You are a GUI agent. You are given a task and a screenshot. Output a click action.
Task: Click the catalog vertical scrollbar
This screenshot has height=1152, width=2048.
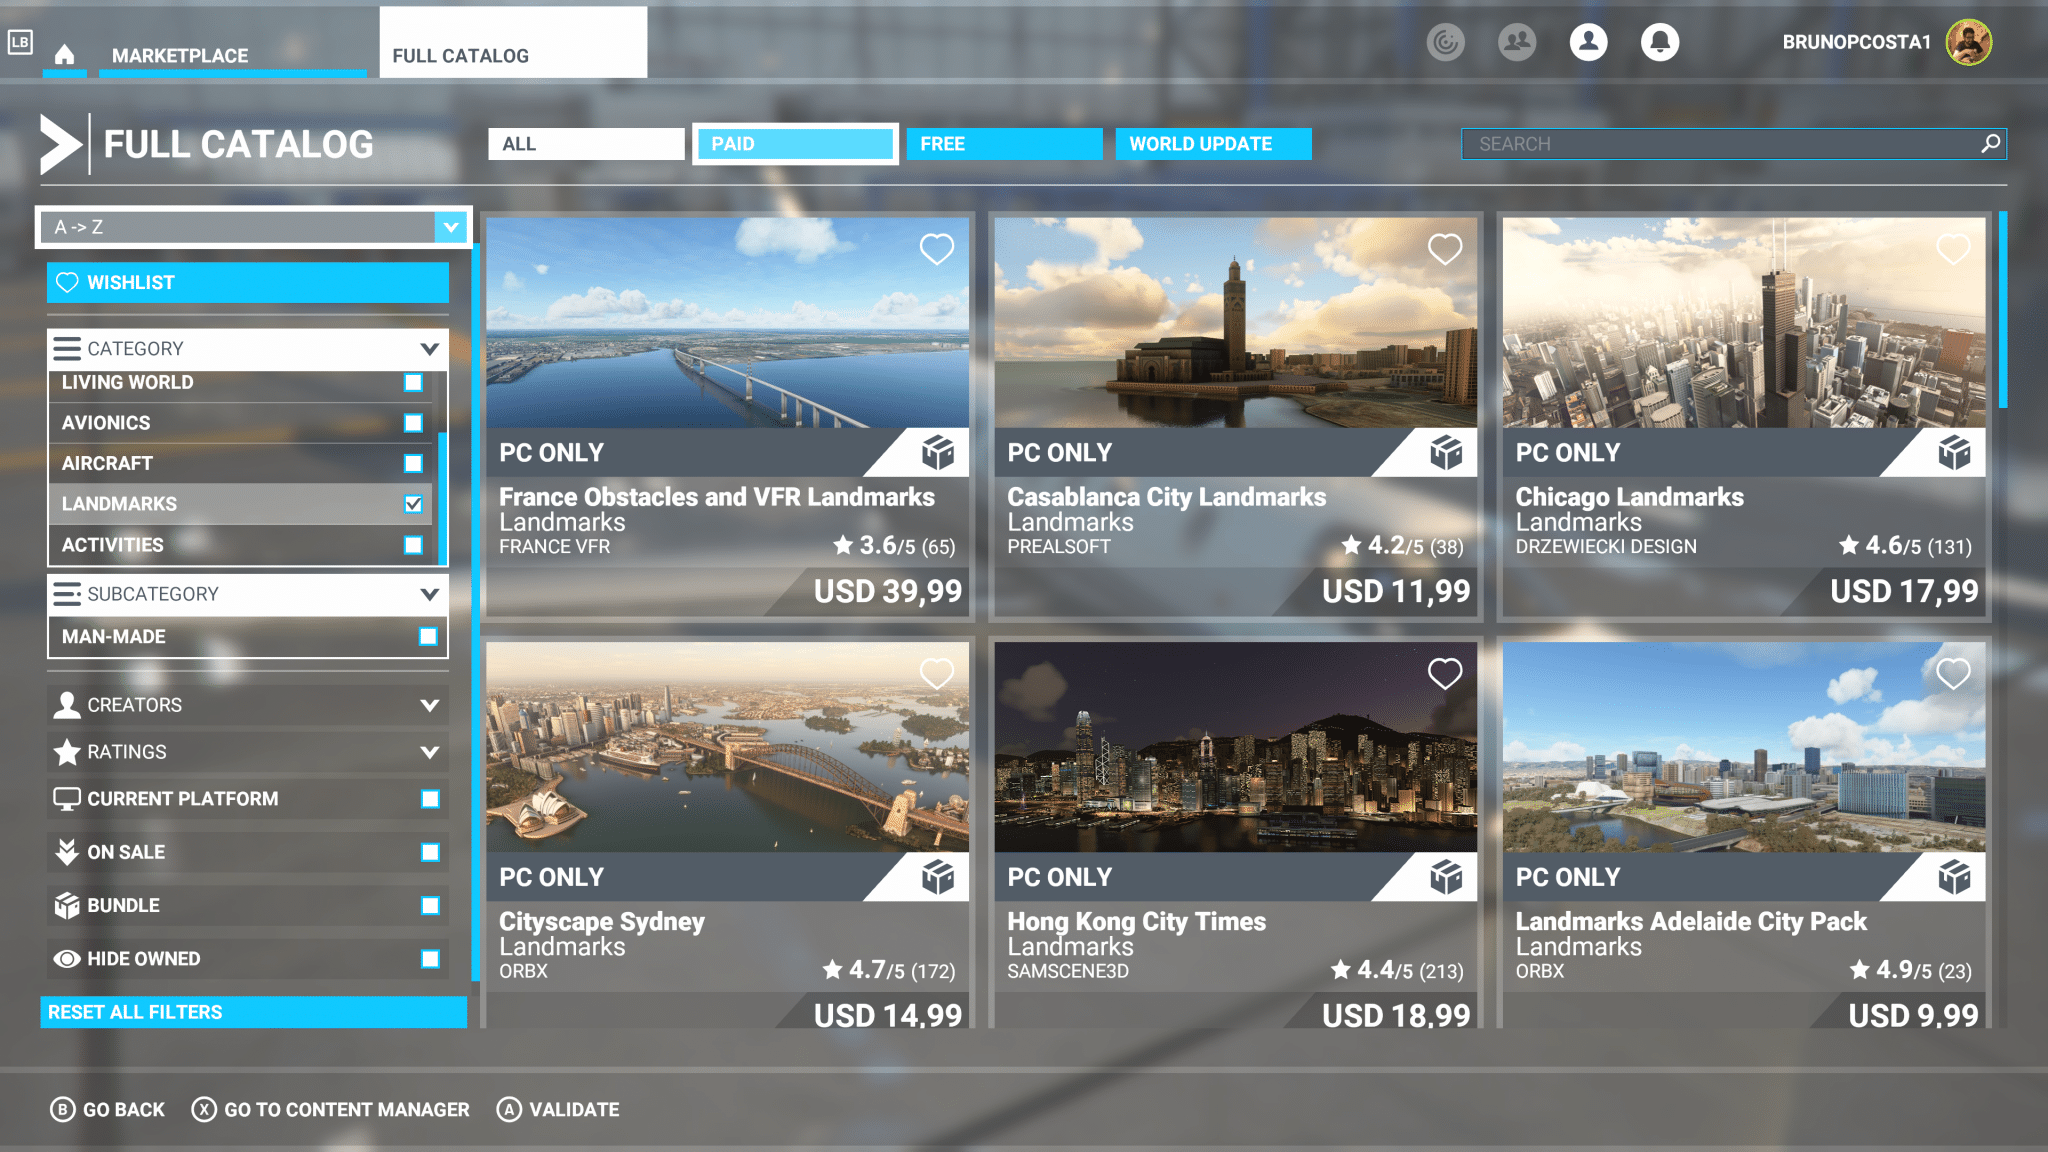[2002, 308]
